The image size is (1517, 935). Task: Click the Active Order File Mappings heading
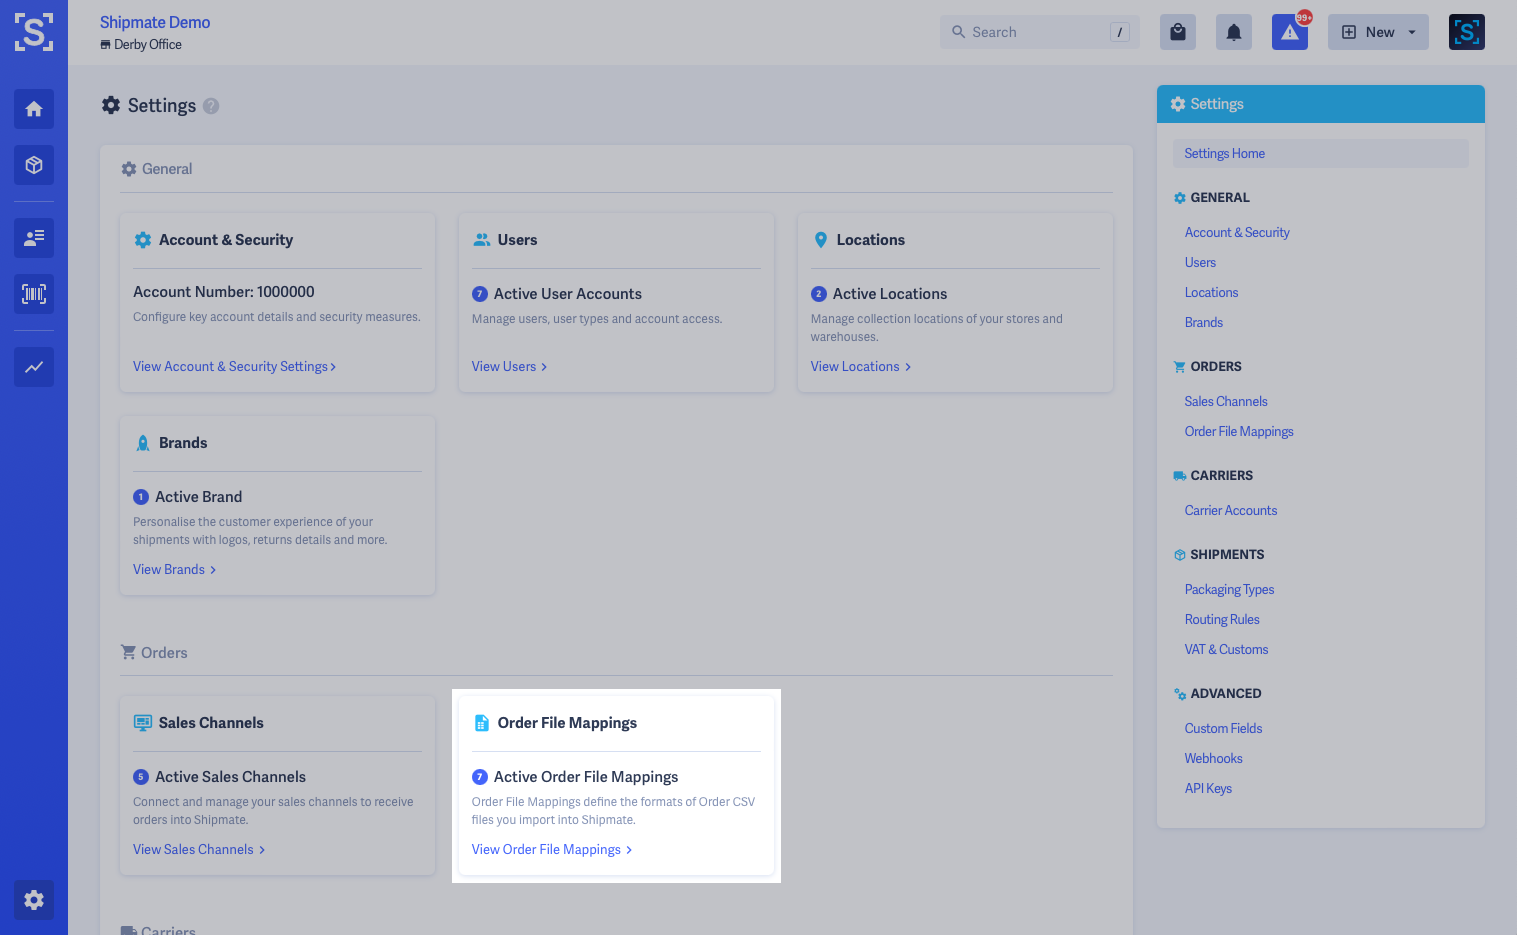586,777
